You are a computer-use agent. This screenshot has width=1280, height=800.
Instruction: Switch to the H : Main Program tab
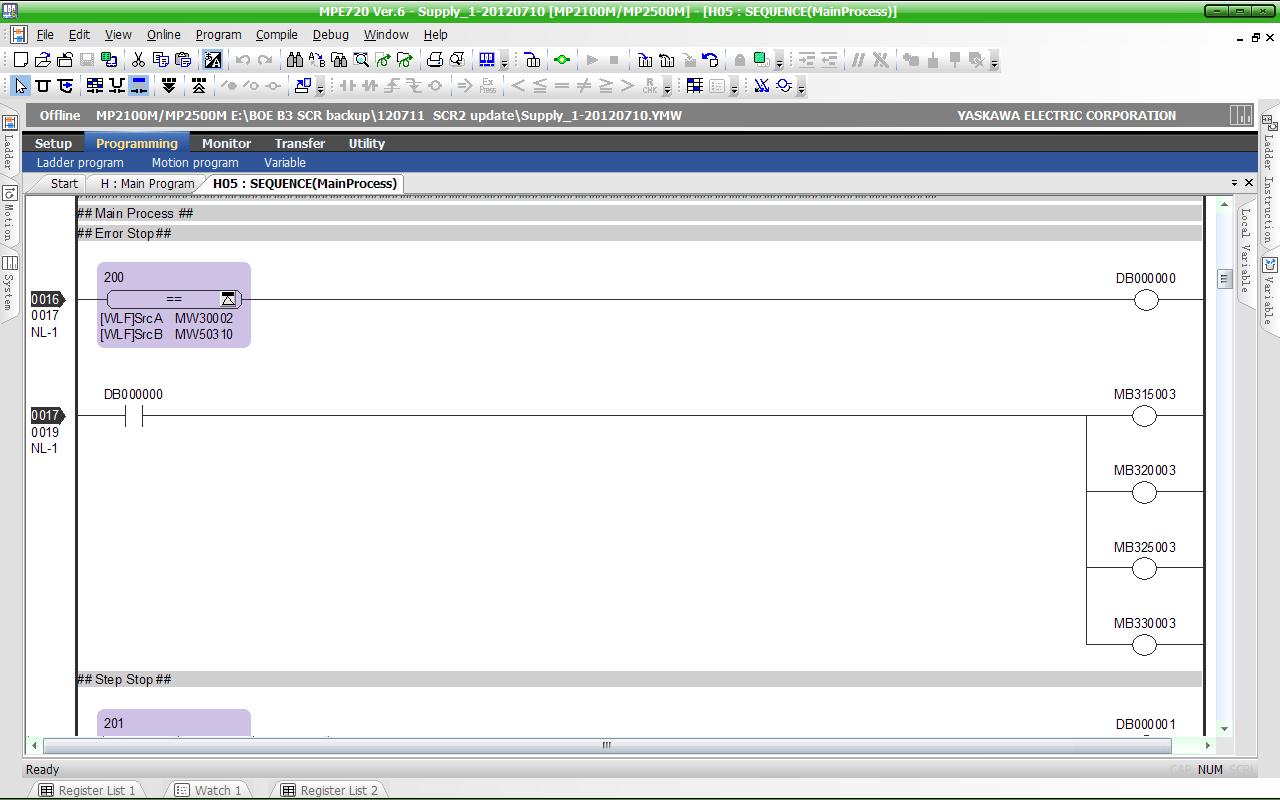(x=147, y=184)
